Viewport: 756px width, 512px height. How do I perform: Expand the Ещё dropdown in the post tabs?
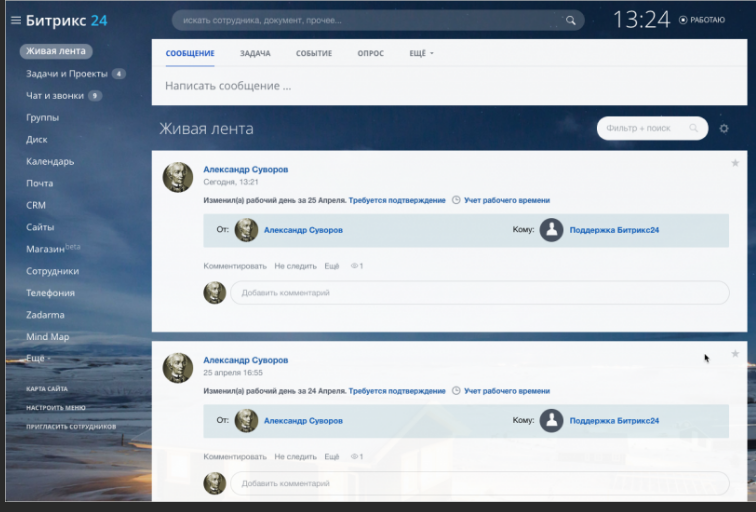pyautogui.click(x=421, y=53)
